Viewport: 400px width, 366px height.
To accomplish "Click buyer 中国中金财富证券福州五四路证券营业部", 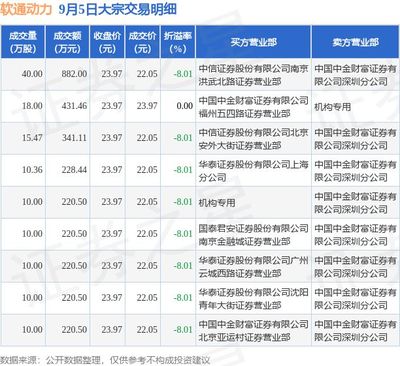I will pyautogui.click(x=253, y=107).
